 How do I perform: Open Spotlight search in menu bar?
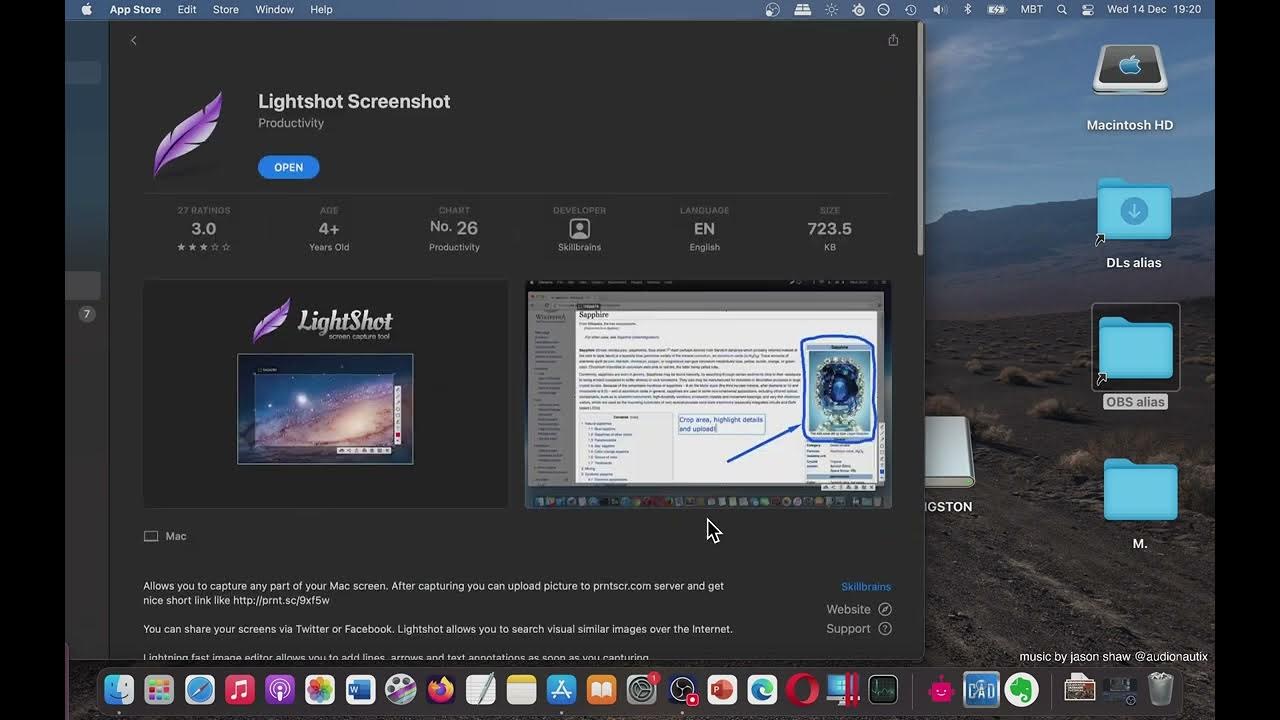pyautogui.click(x=1062, y=9)
